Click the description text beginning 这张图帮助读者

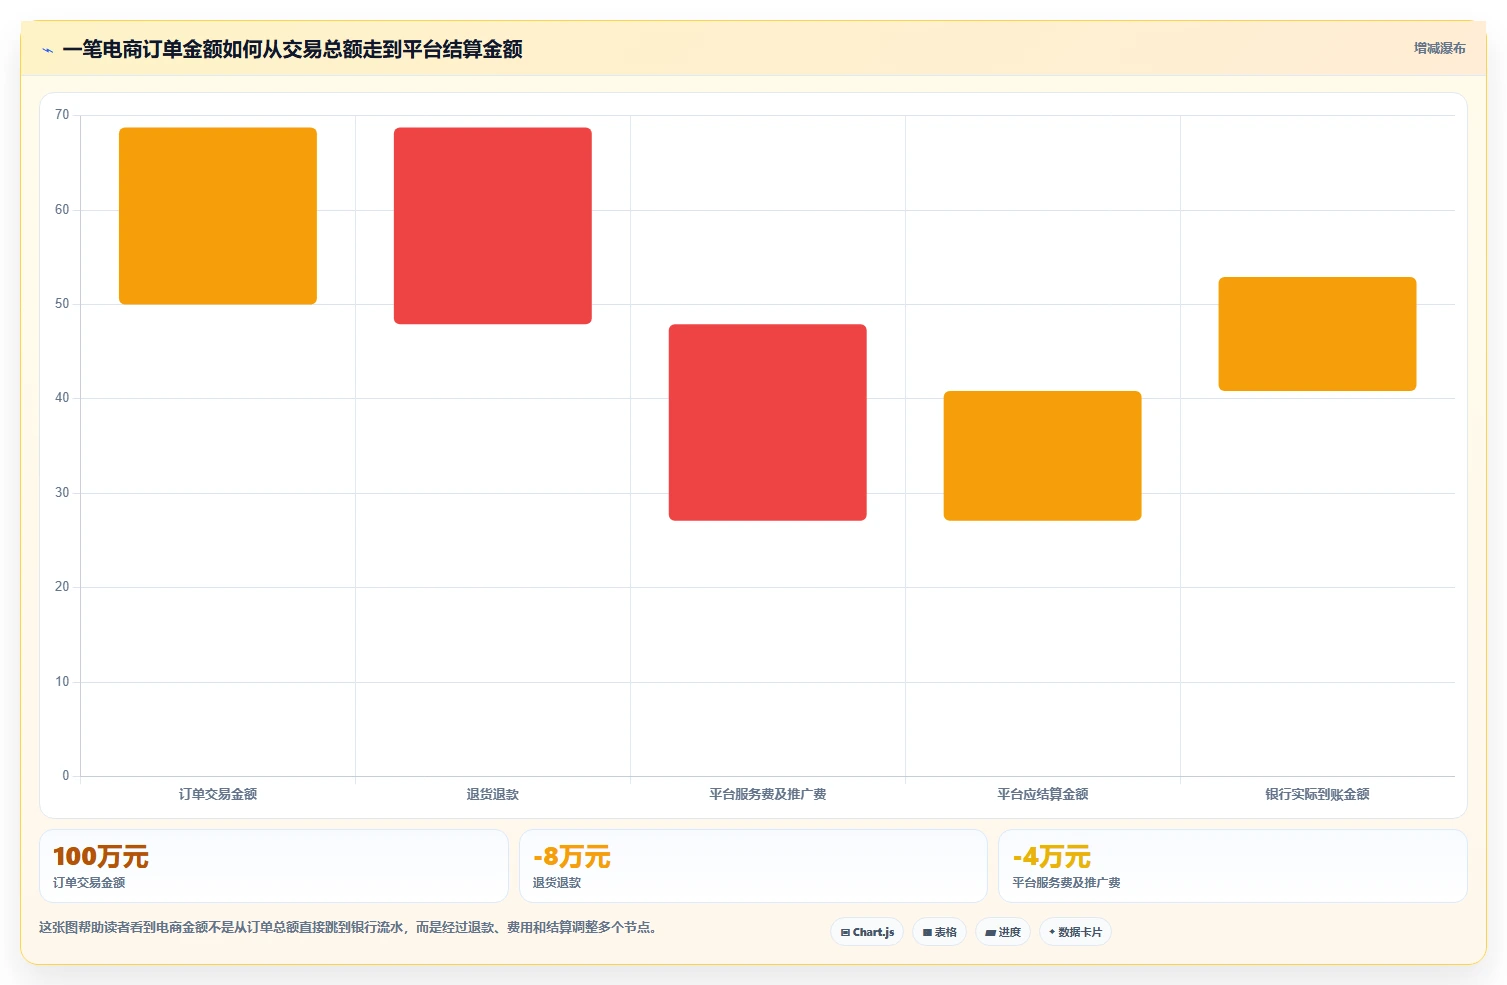click(x=348, y=927)
